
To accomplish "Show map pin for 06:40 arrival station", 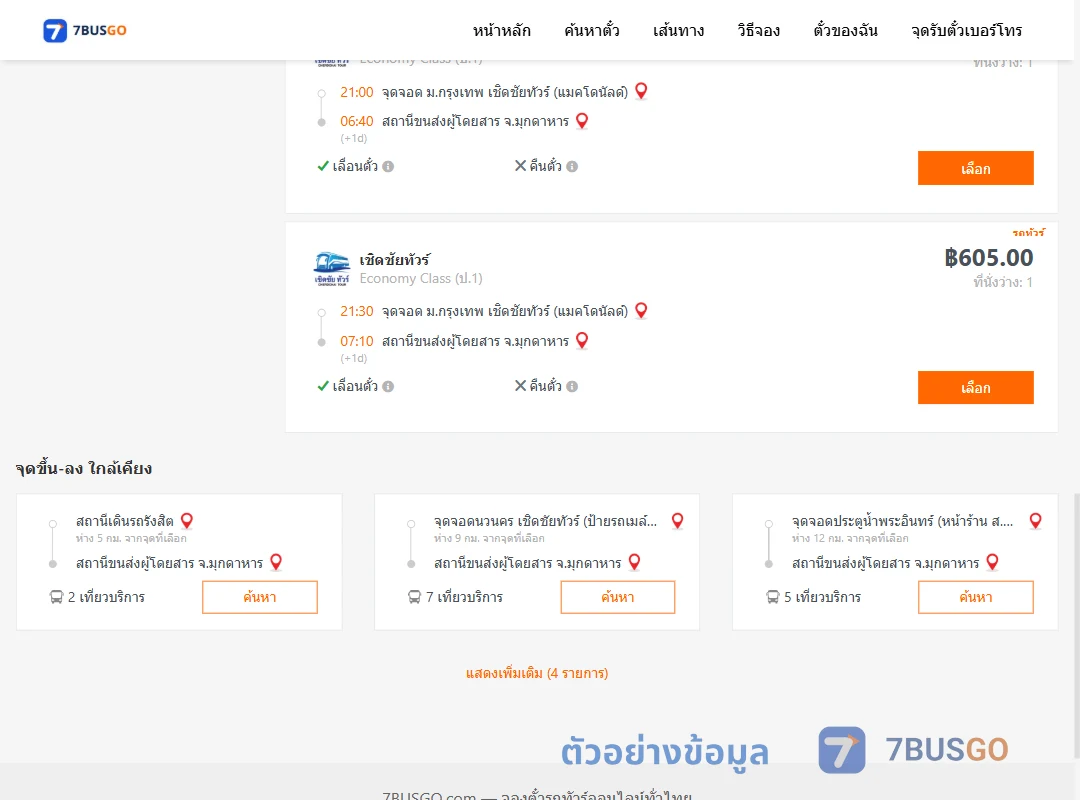I will click(x=582, y=121).
